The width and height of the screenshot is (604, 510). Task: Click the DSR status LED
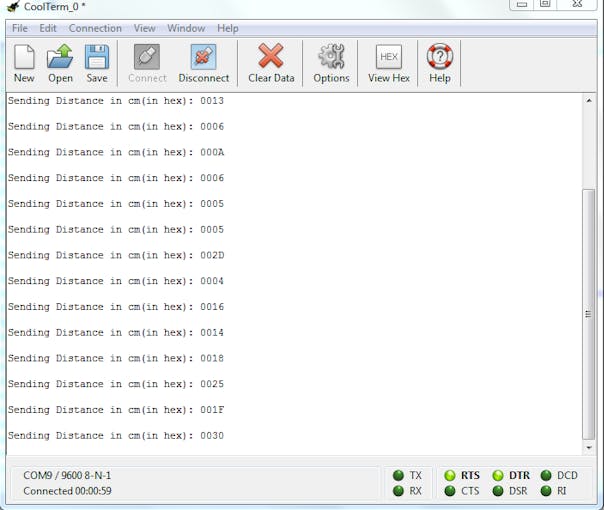click(498, 491)
